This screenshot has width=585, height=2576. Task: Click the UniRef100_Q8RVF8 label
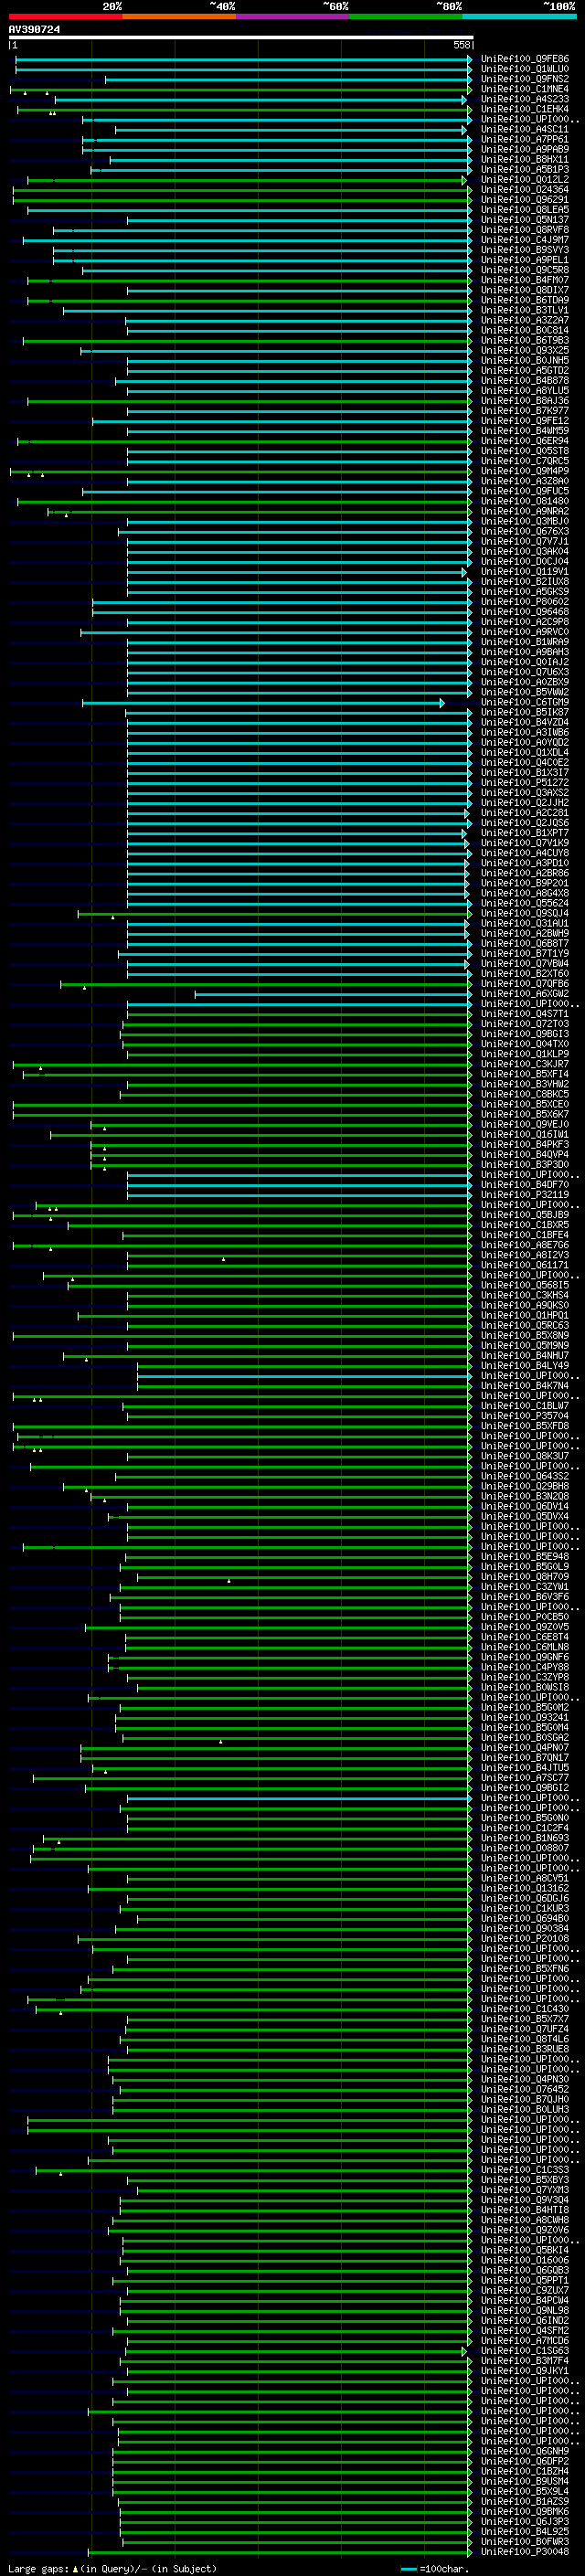(x=524, y=230)
